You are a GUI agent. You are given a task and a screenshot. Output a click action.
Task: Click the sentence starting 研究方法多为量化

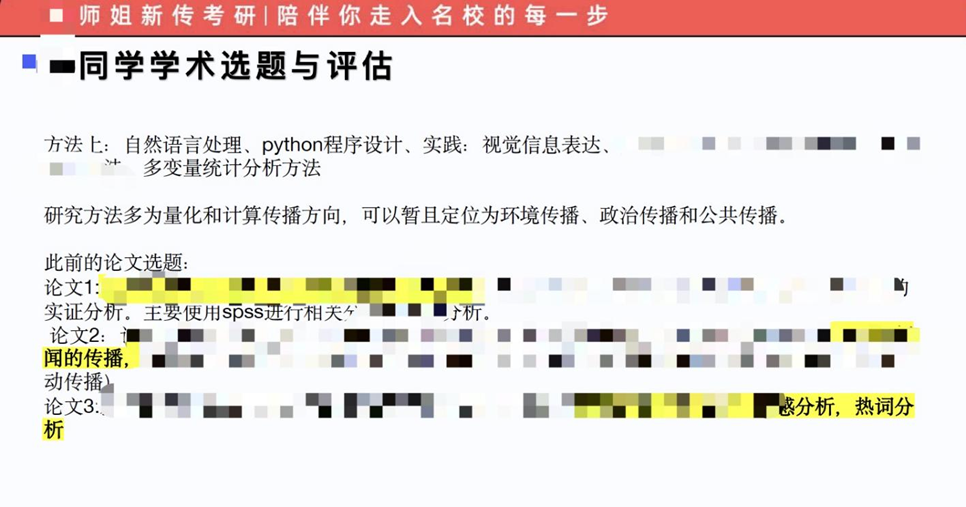click(416, 216)
